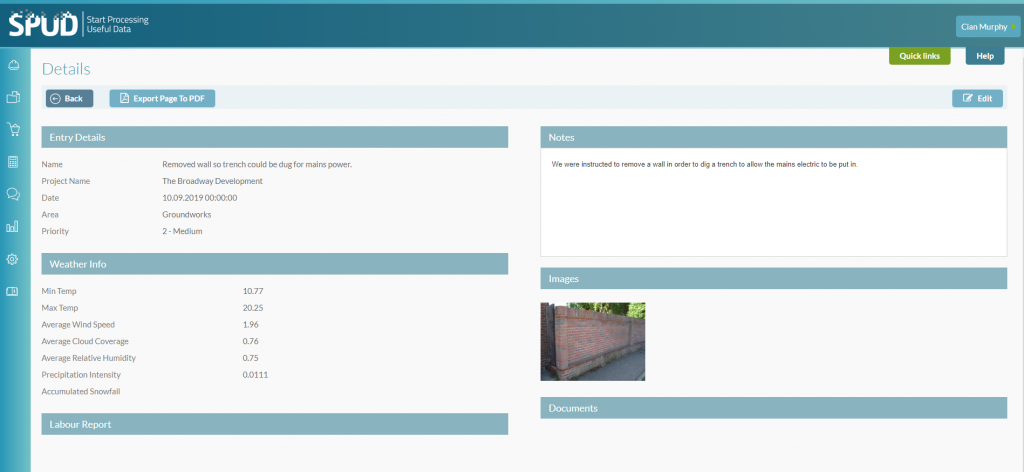
Task: Click the Images section header
Action: [774, 278]
